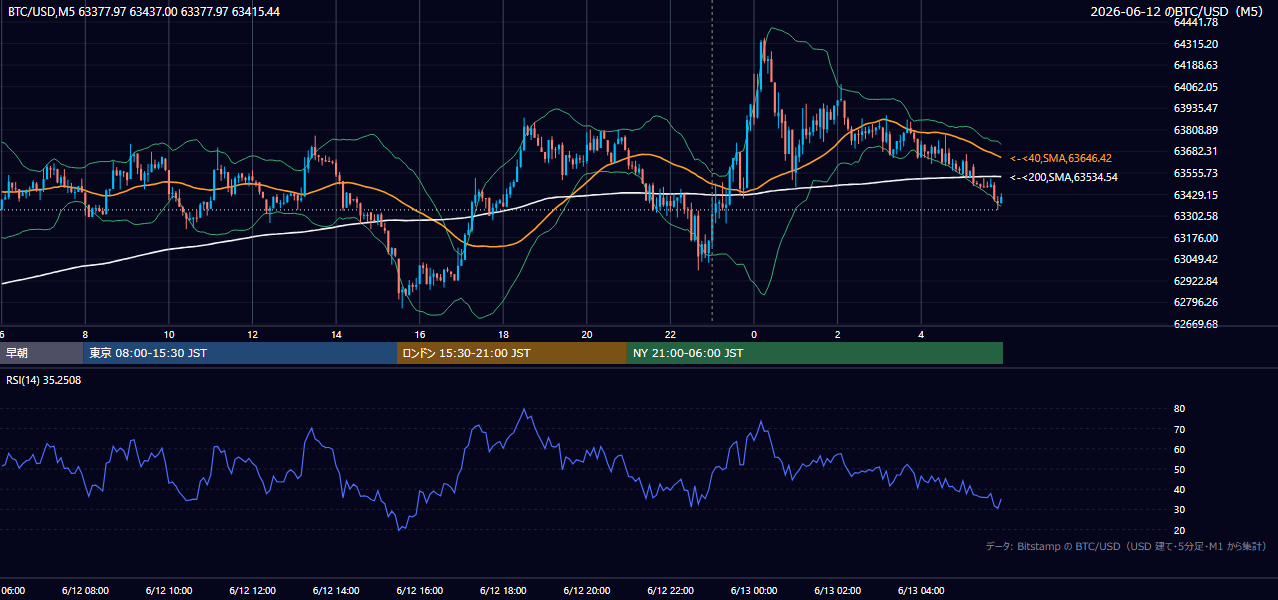Screen dimensions: 1278x600
Task: Click the Bitstamp data source note
Action: coord(1126,547)
